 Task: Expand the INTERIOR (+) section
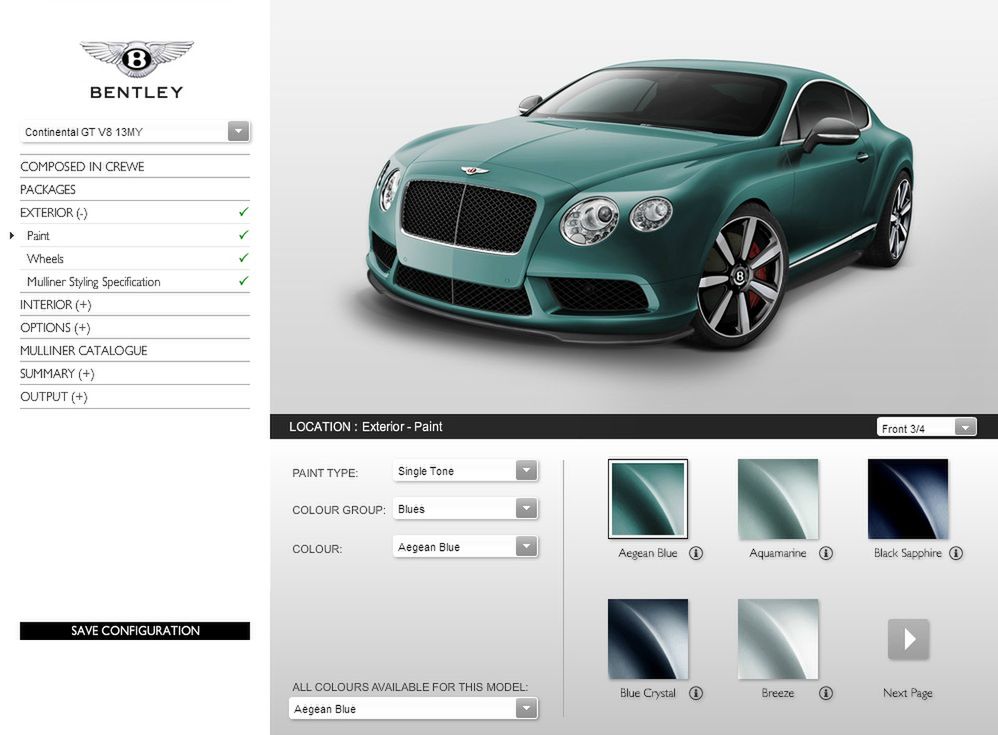pyautogui.click(x=55, y=305)
